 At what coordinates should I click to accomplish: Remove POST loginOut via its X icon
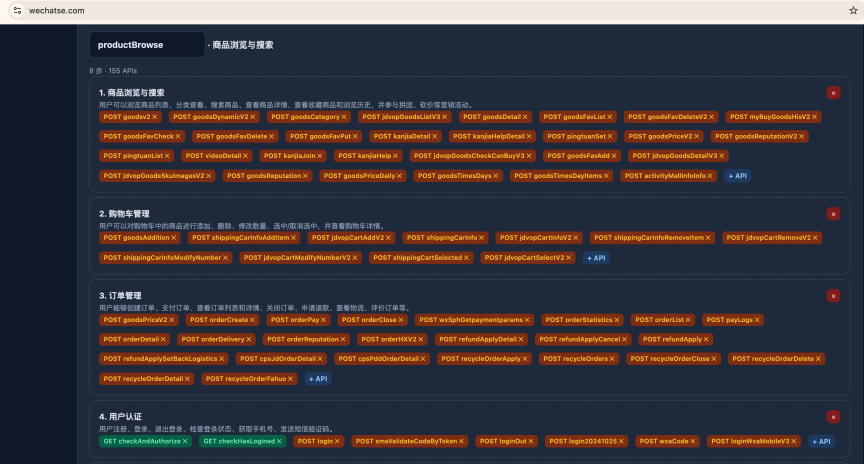531,441
